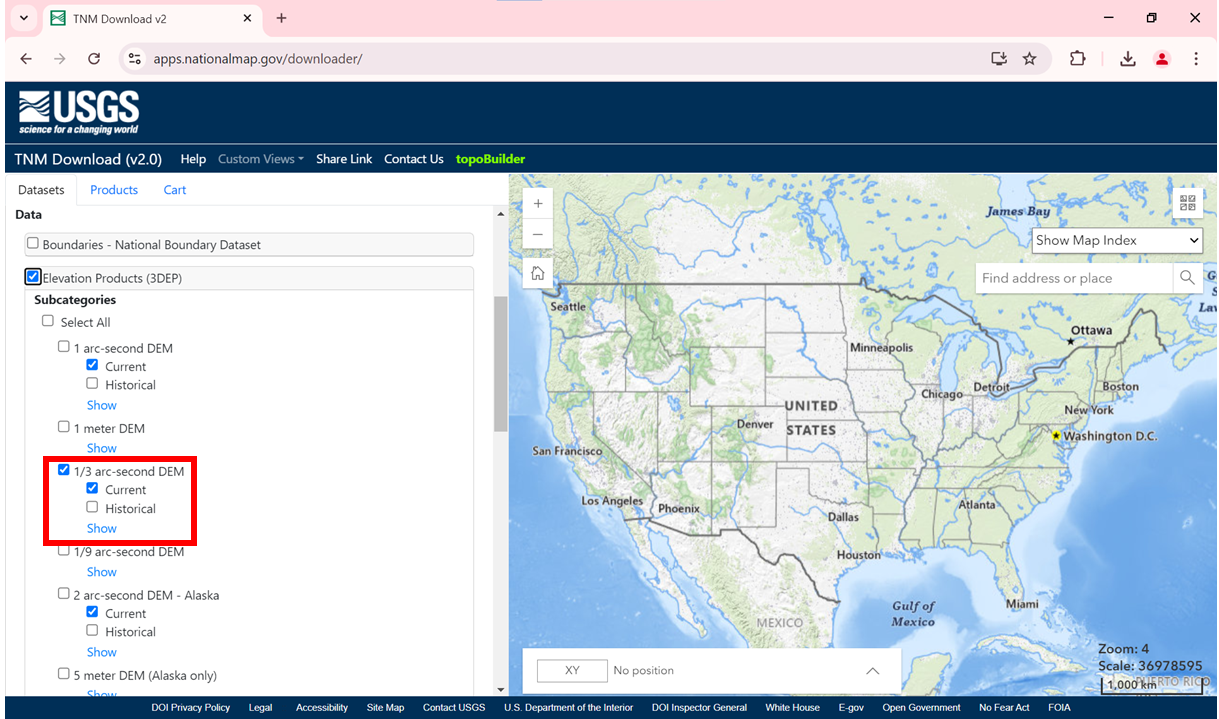This screenshot has width=1219, height=719.
Task: Click the search magnifier icon
Action: 1186,278
